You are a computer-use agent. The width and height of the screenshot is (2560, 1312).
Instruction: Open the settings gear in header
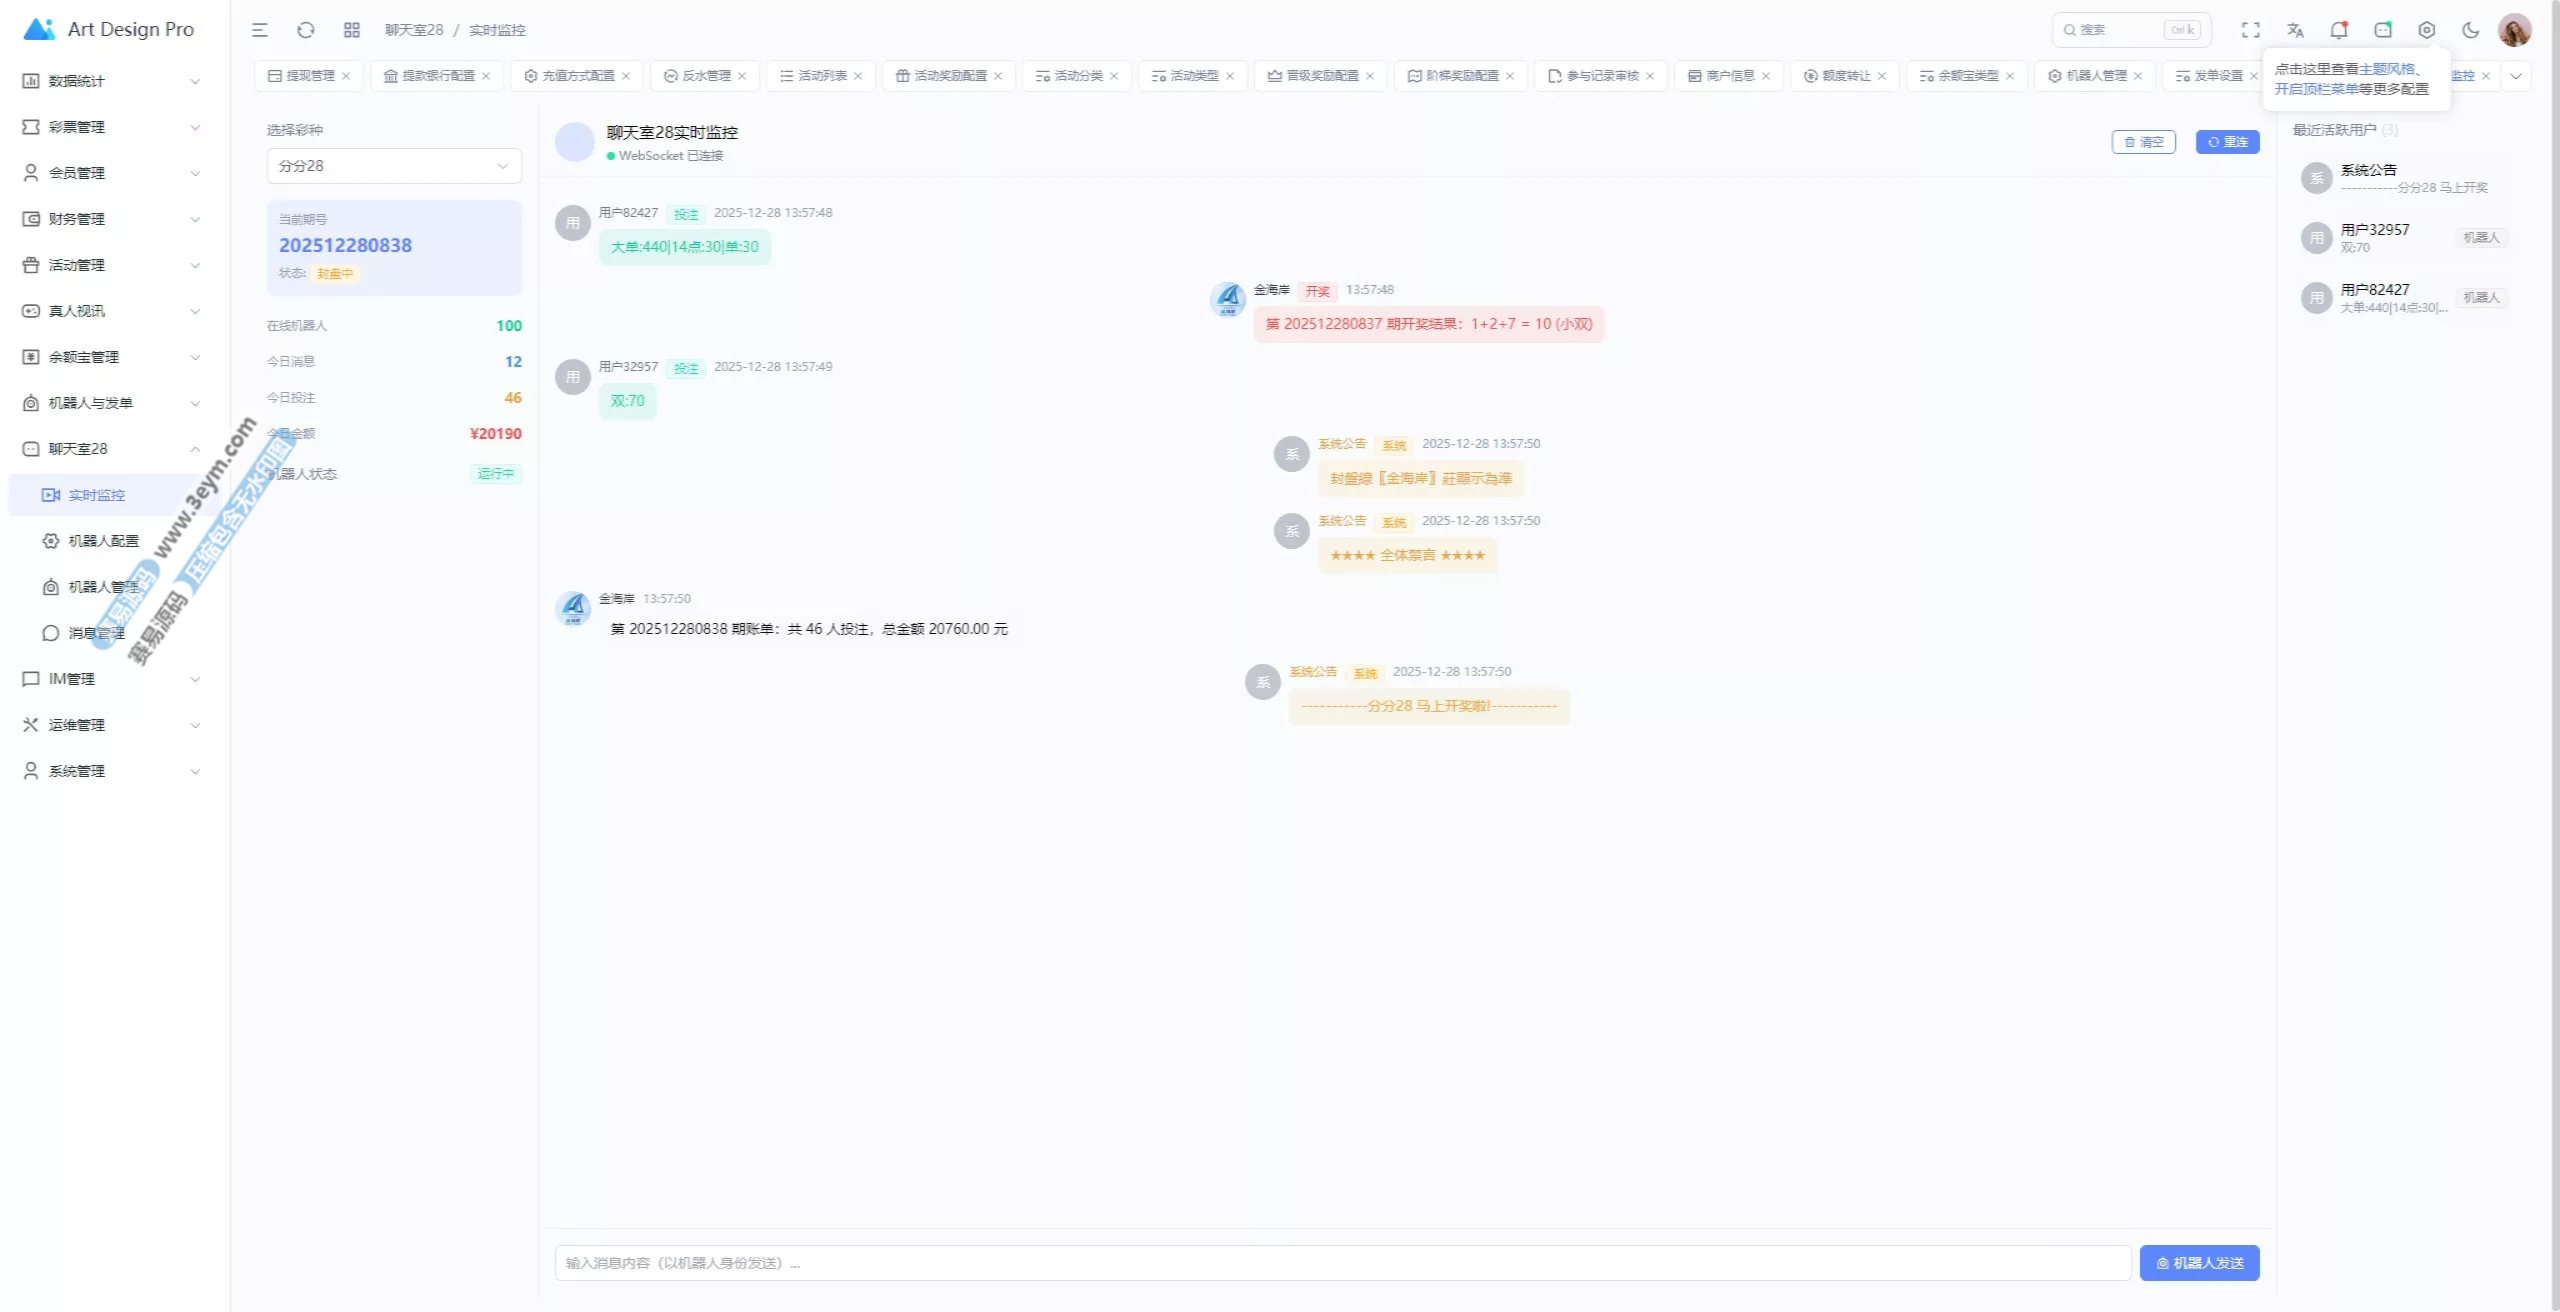[x=2427, y=30]
